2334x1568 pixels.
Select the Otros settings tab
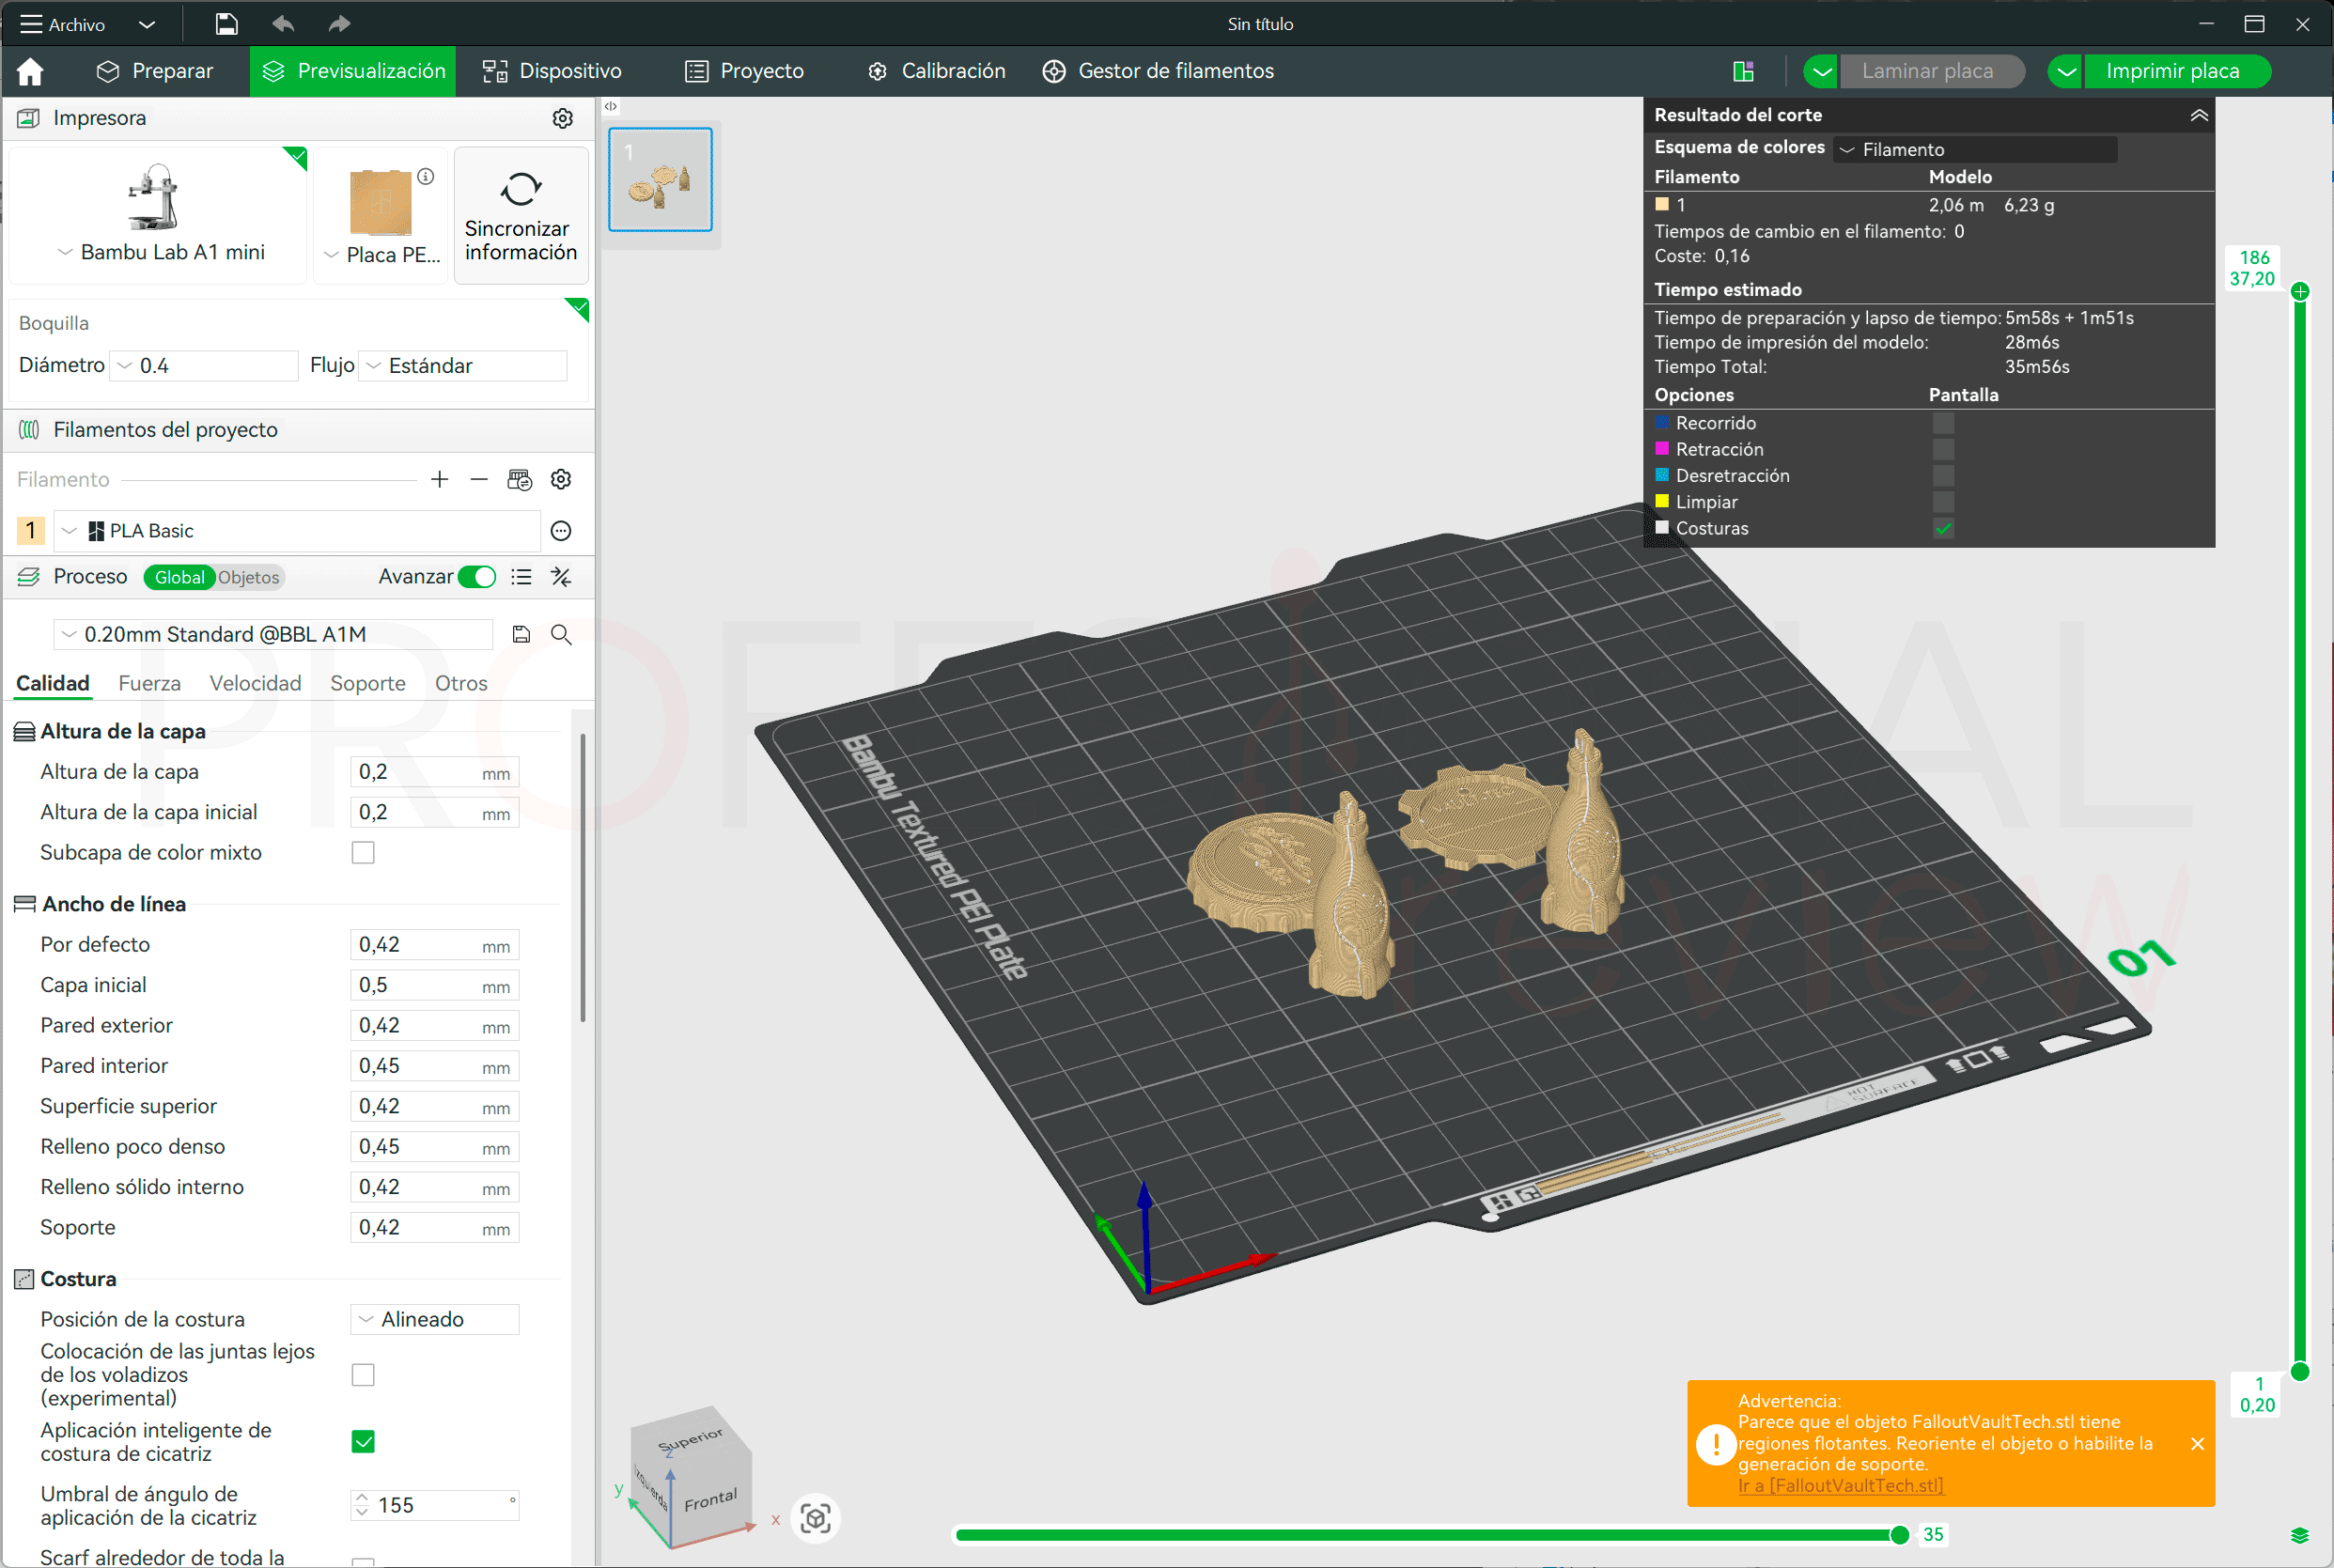point(461,683)
